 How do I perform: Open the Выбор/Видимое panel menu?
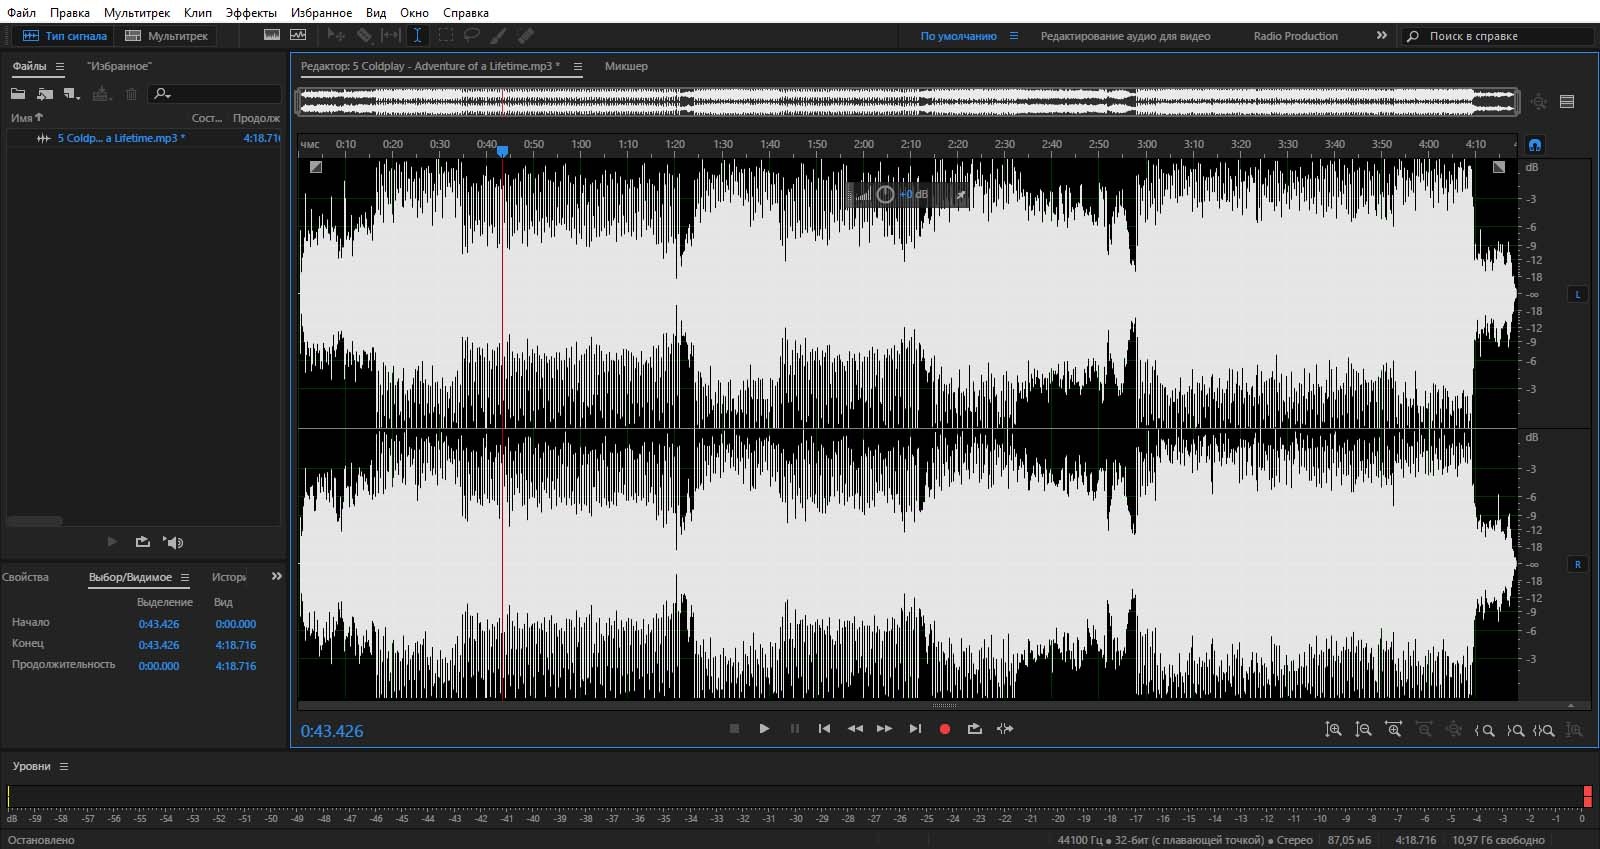click(185, 577)
